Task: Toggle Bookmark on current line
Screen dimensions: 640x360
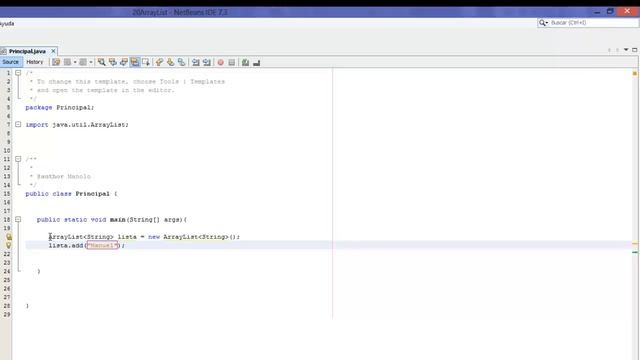Action: point(181,62)
